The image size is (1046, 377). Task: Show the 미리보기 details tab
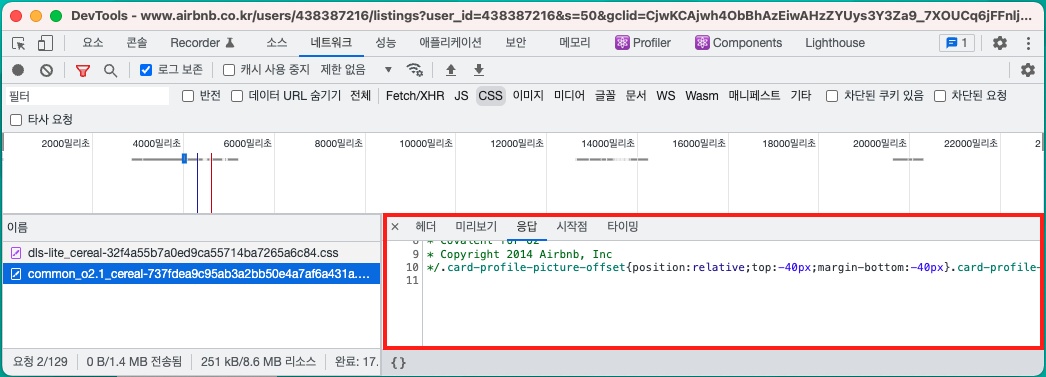[x=476, y=227]
